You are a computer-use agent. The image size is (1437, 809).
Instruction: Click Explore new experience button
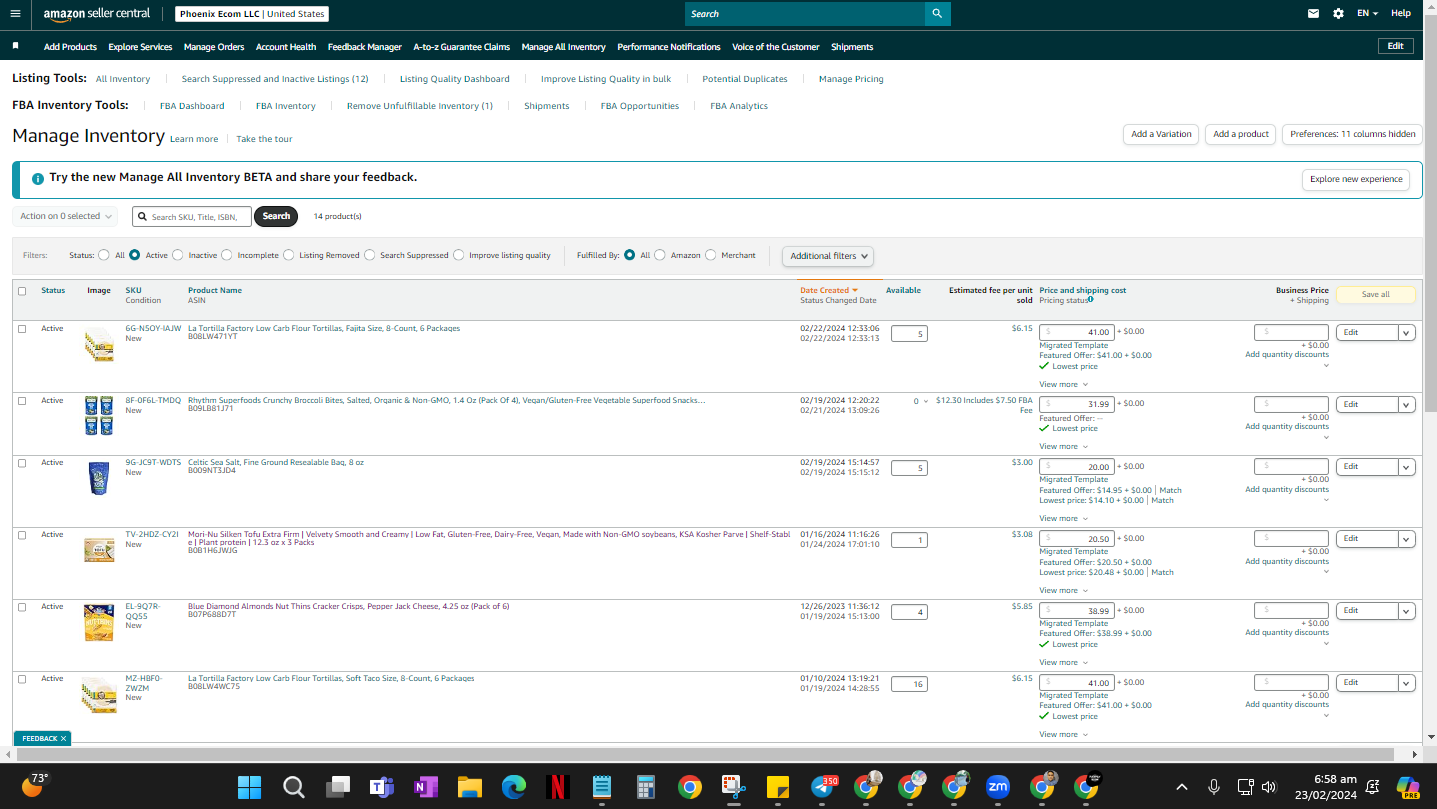1356,179
